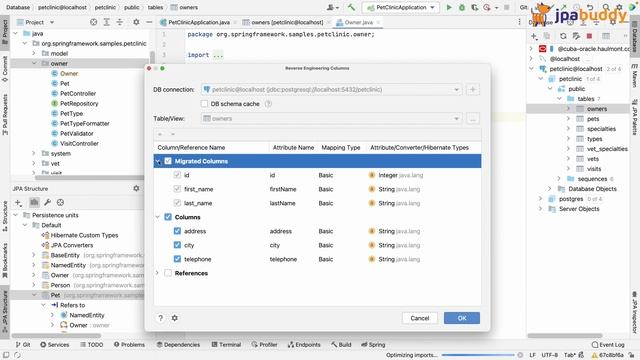Open the Terminal tool window tab
Screen dimensions: 640x360
227,344
